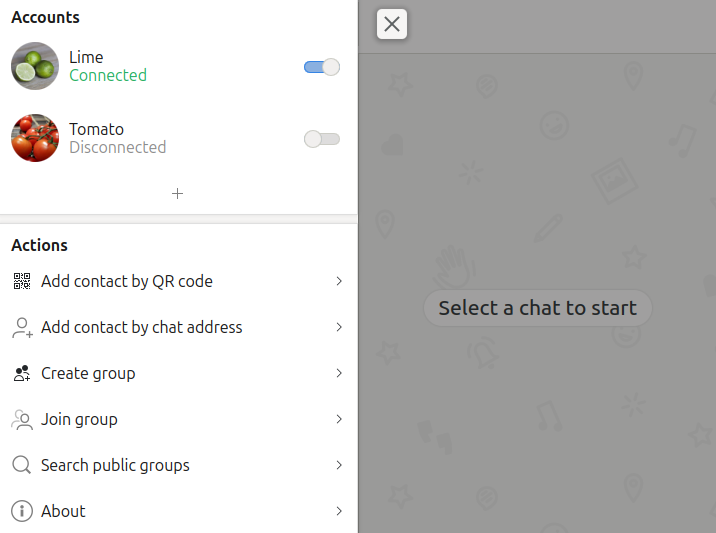Screen dimensions: 716x533
Task: Click the plus icon to add account
Action: 178,193
